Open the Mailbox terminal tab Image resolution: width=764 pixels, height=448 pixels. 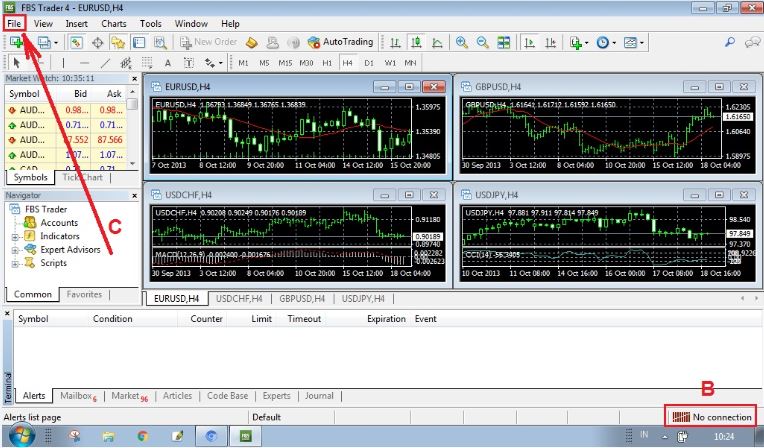[78, 396]
